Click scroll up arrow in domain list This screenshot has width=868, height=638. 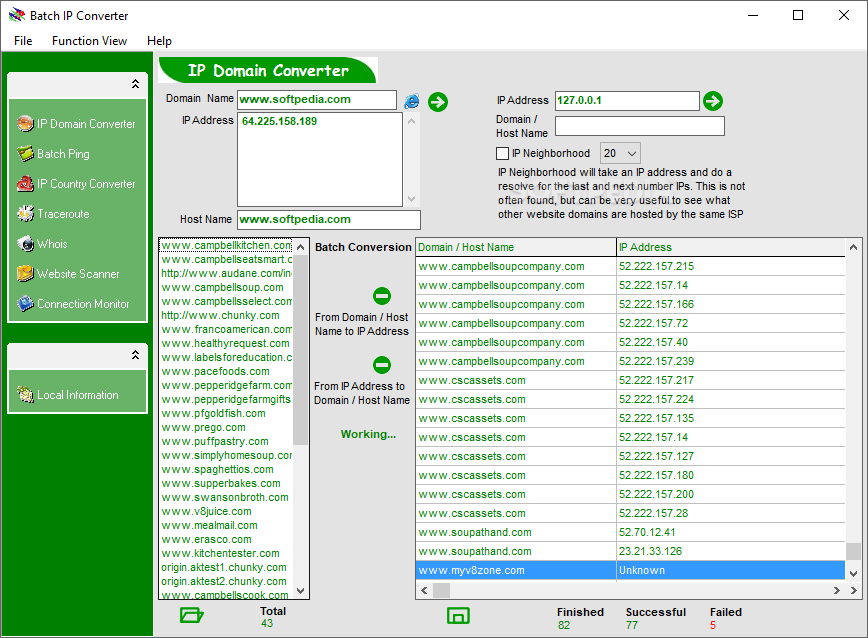pos(301,247)
